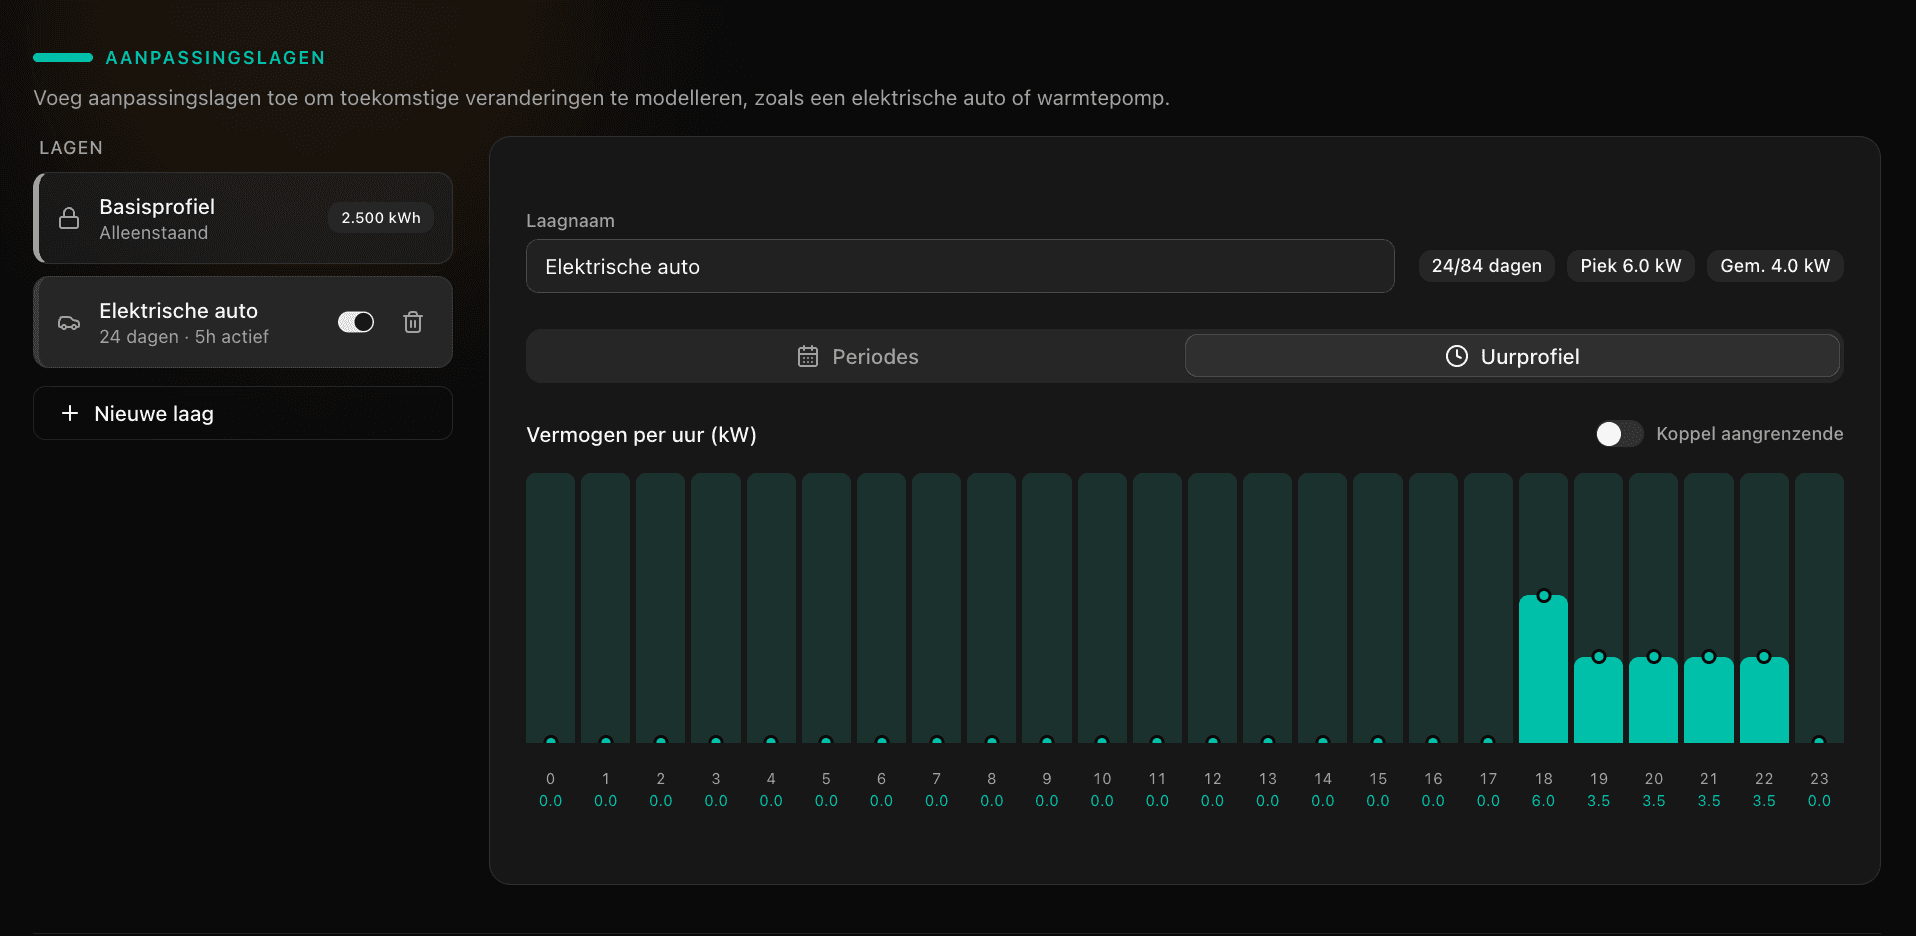The height and width of the screenshot is (936, 1916).
Task: Click the Piek 6.0 kW badge
Action: (1630, 266)
